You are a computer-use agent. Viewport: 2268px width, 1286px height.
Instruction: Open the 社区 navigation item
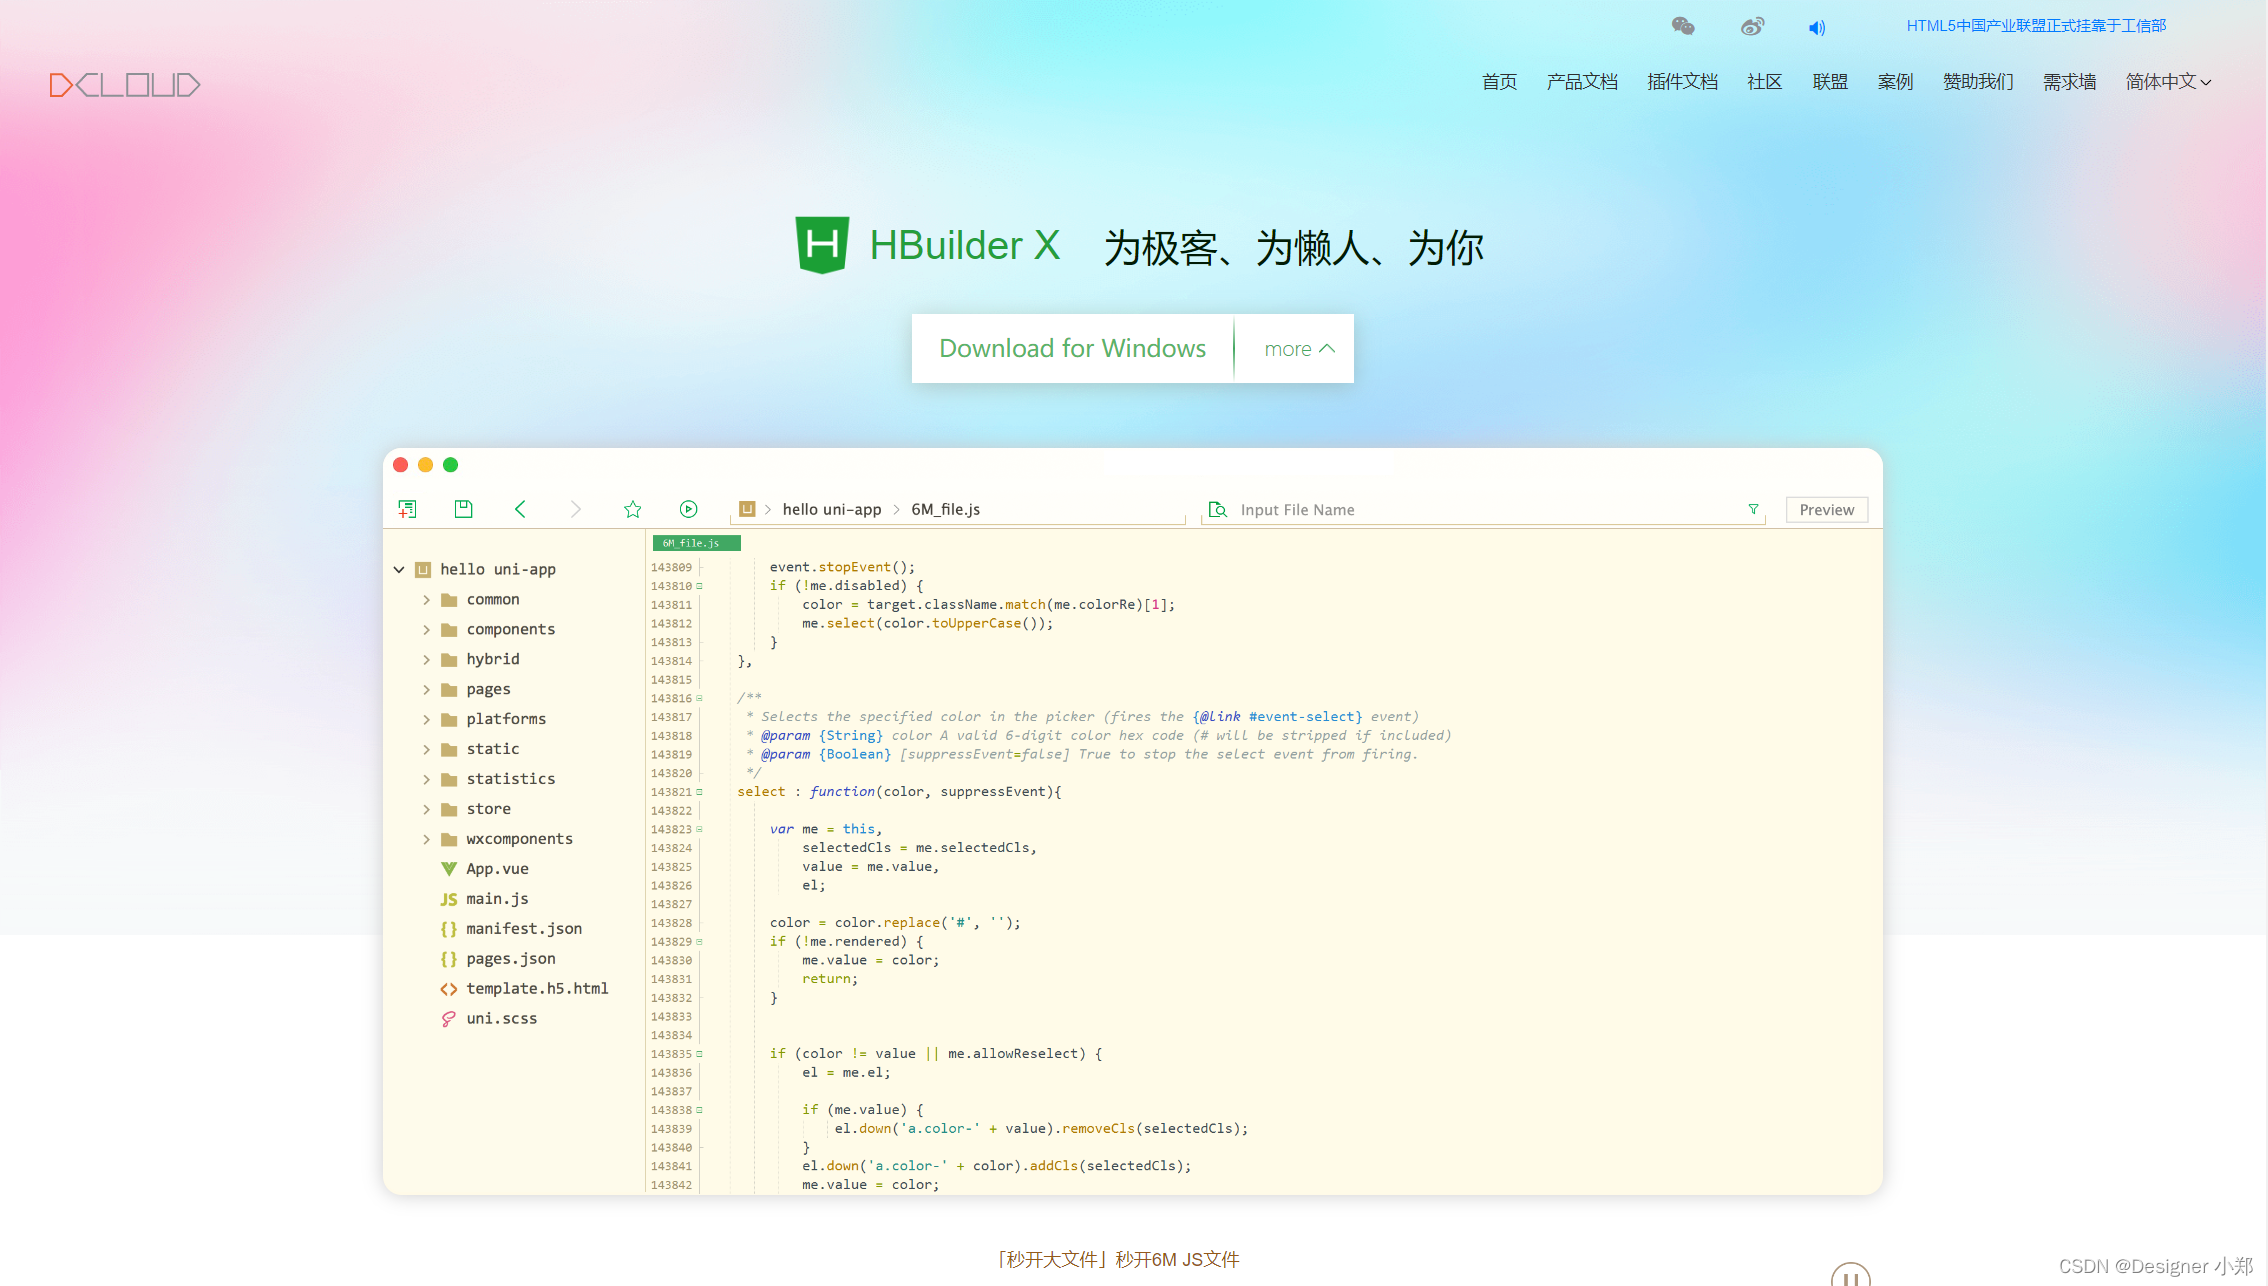[x=1764, y=82]
